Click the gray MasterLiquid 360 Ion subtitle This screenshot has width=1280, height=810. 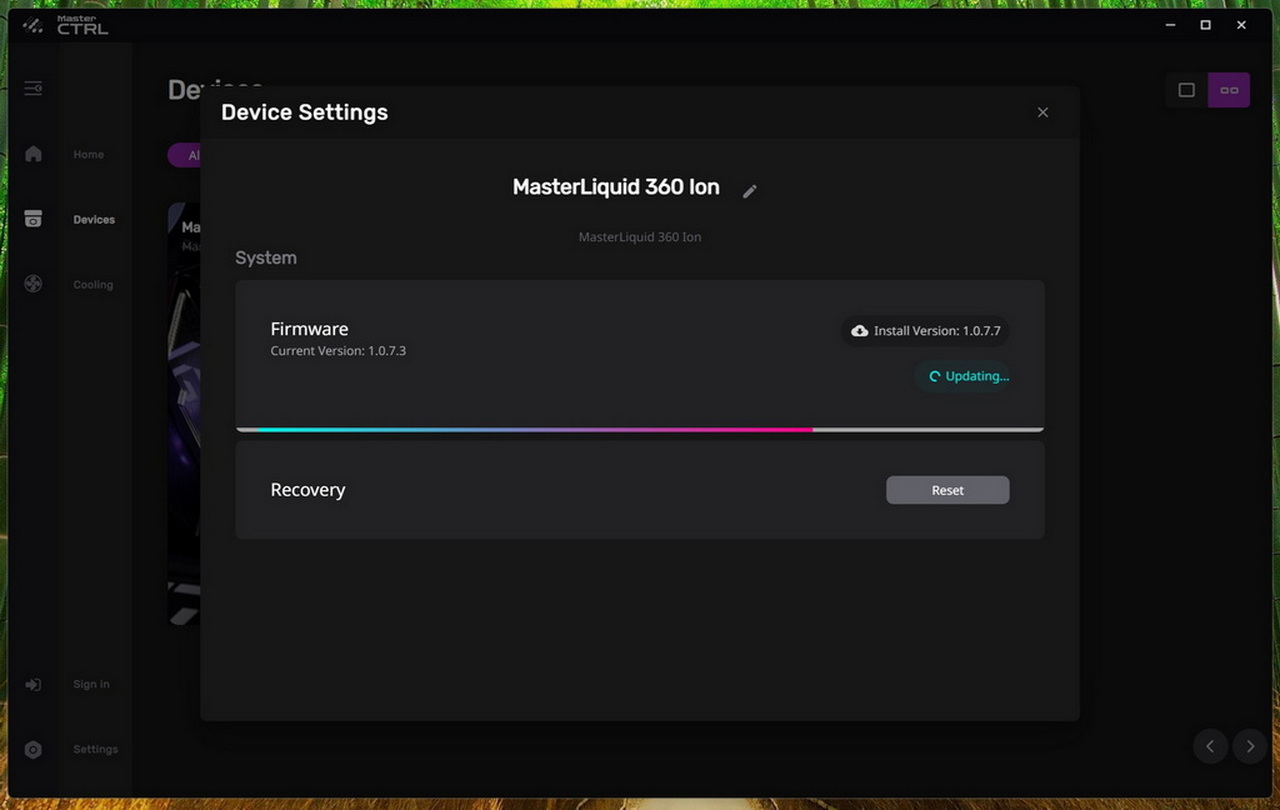coord(640,237)
